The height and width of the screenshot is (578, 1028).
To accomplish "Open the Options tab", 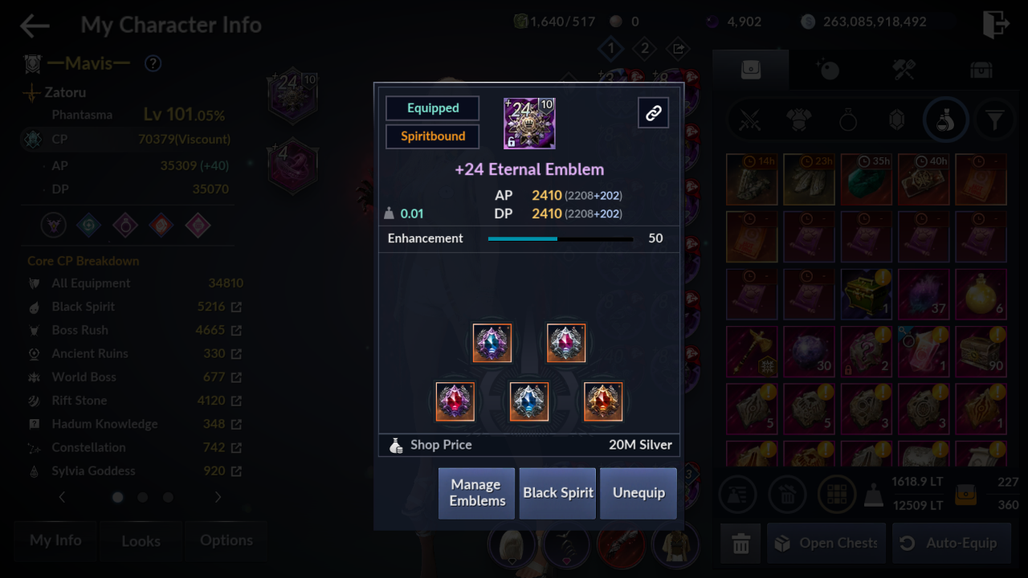I will click(226, 541).
